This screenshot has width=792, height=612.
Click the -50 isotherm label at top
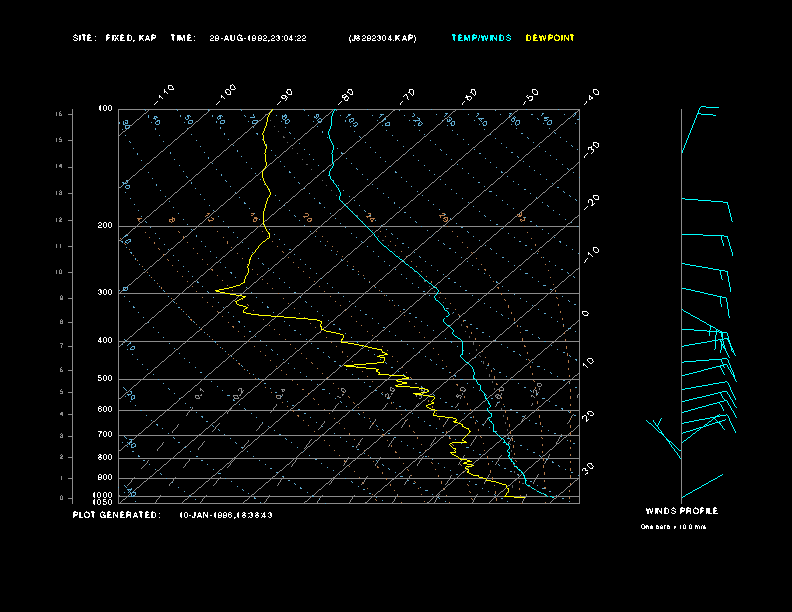(x=530, y=96)
